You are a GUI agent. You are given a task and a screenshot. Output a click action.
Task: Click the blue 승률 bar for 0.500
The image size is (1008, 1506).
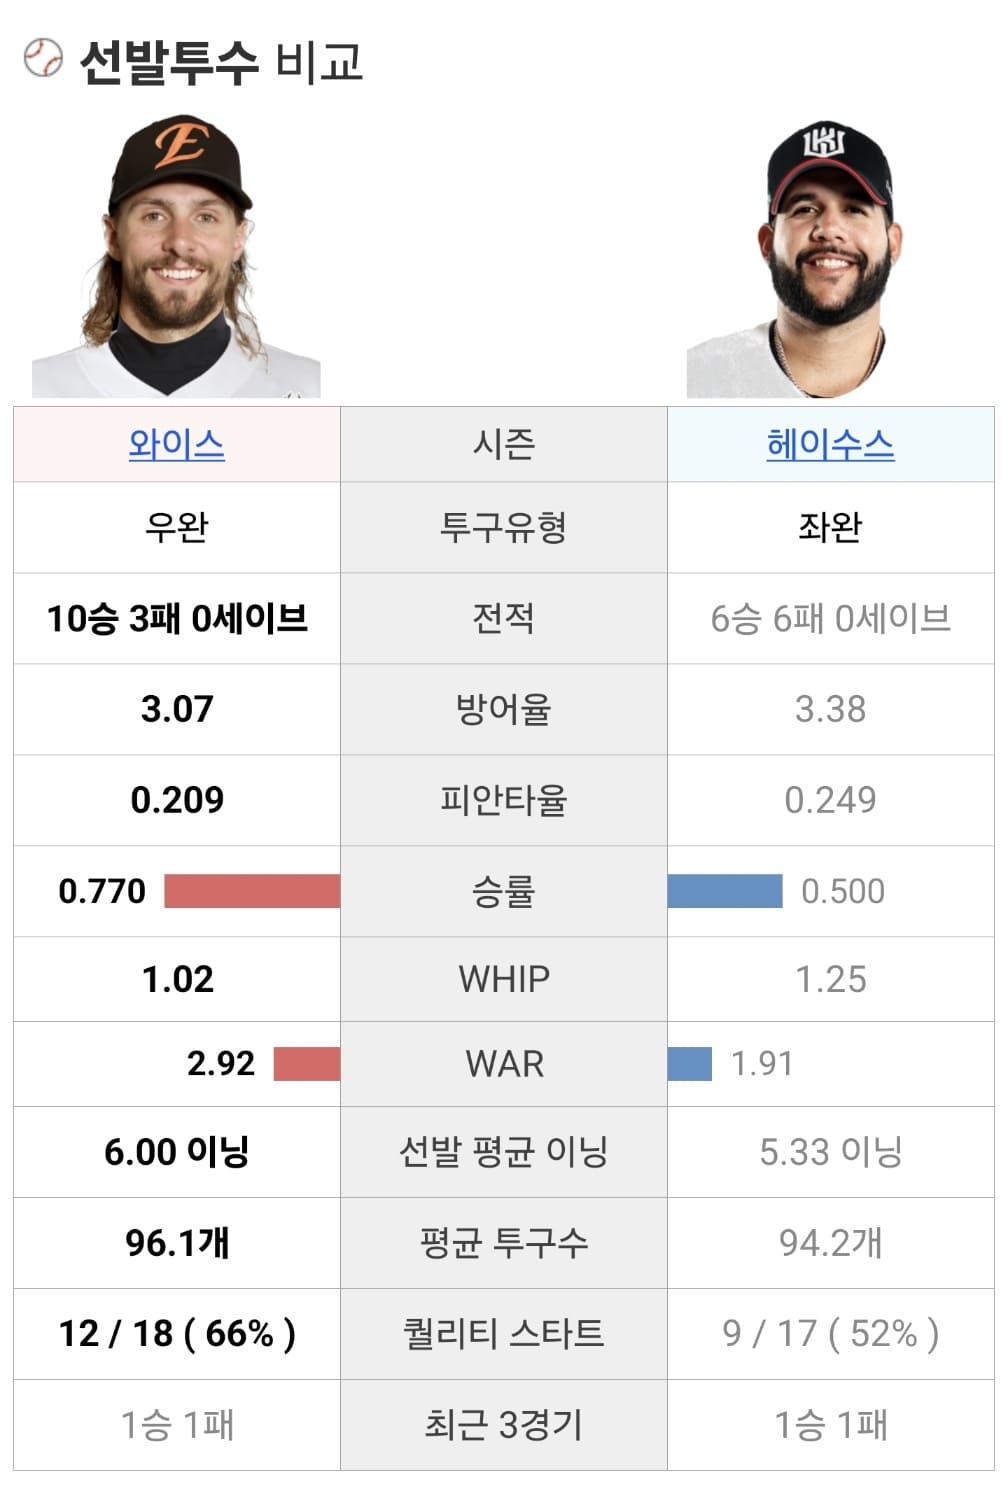point(725,891)
